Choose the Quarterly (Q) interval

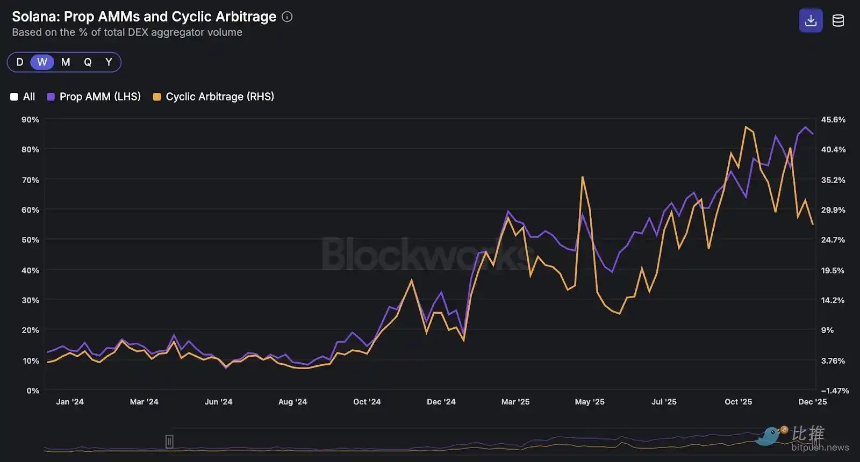(x=87, y=62)
